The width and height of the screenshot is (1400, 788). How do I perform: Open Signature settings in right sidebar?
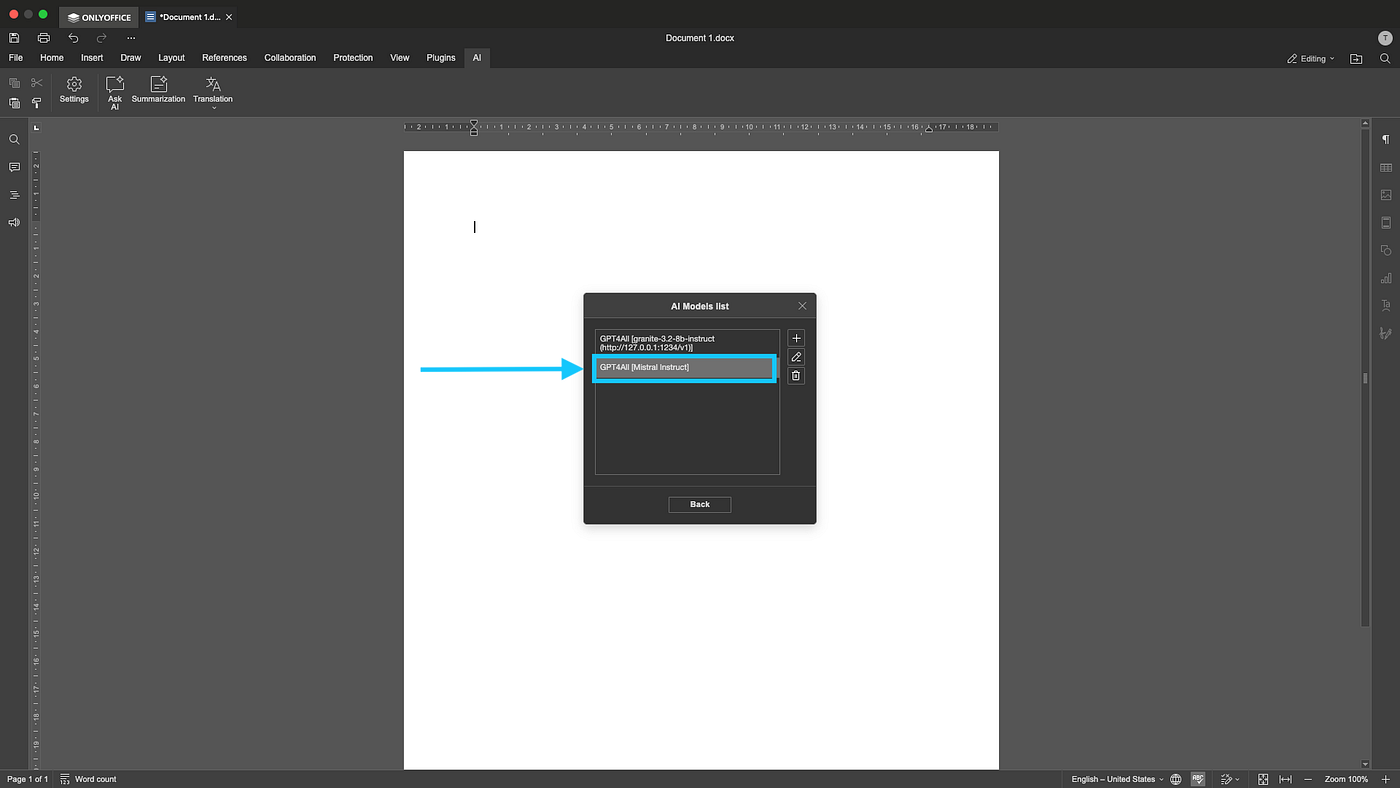[1386, 333]
